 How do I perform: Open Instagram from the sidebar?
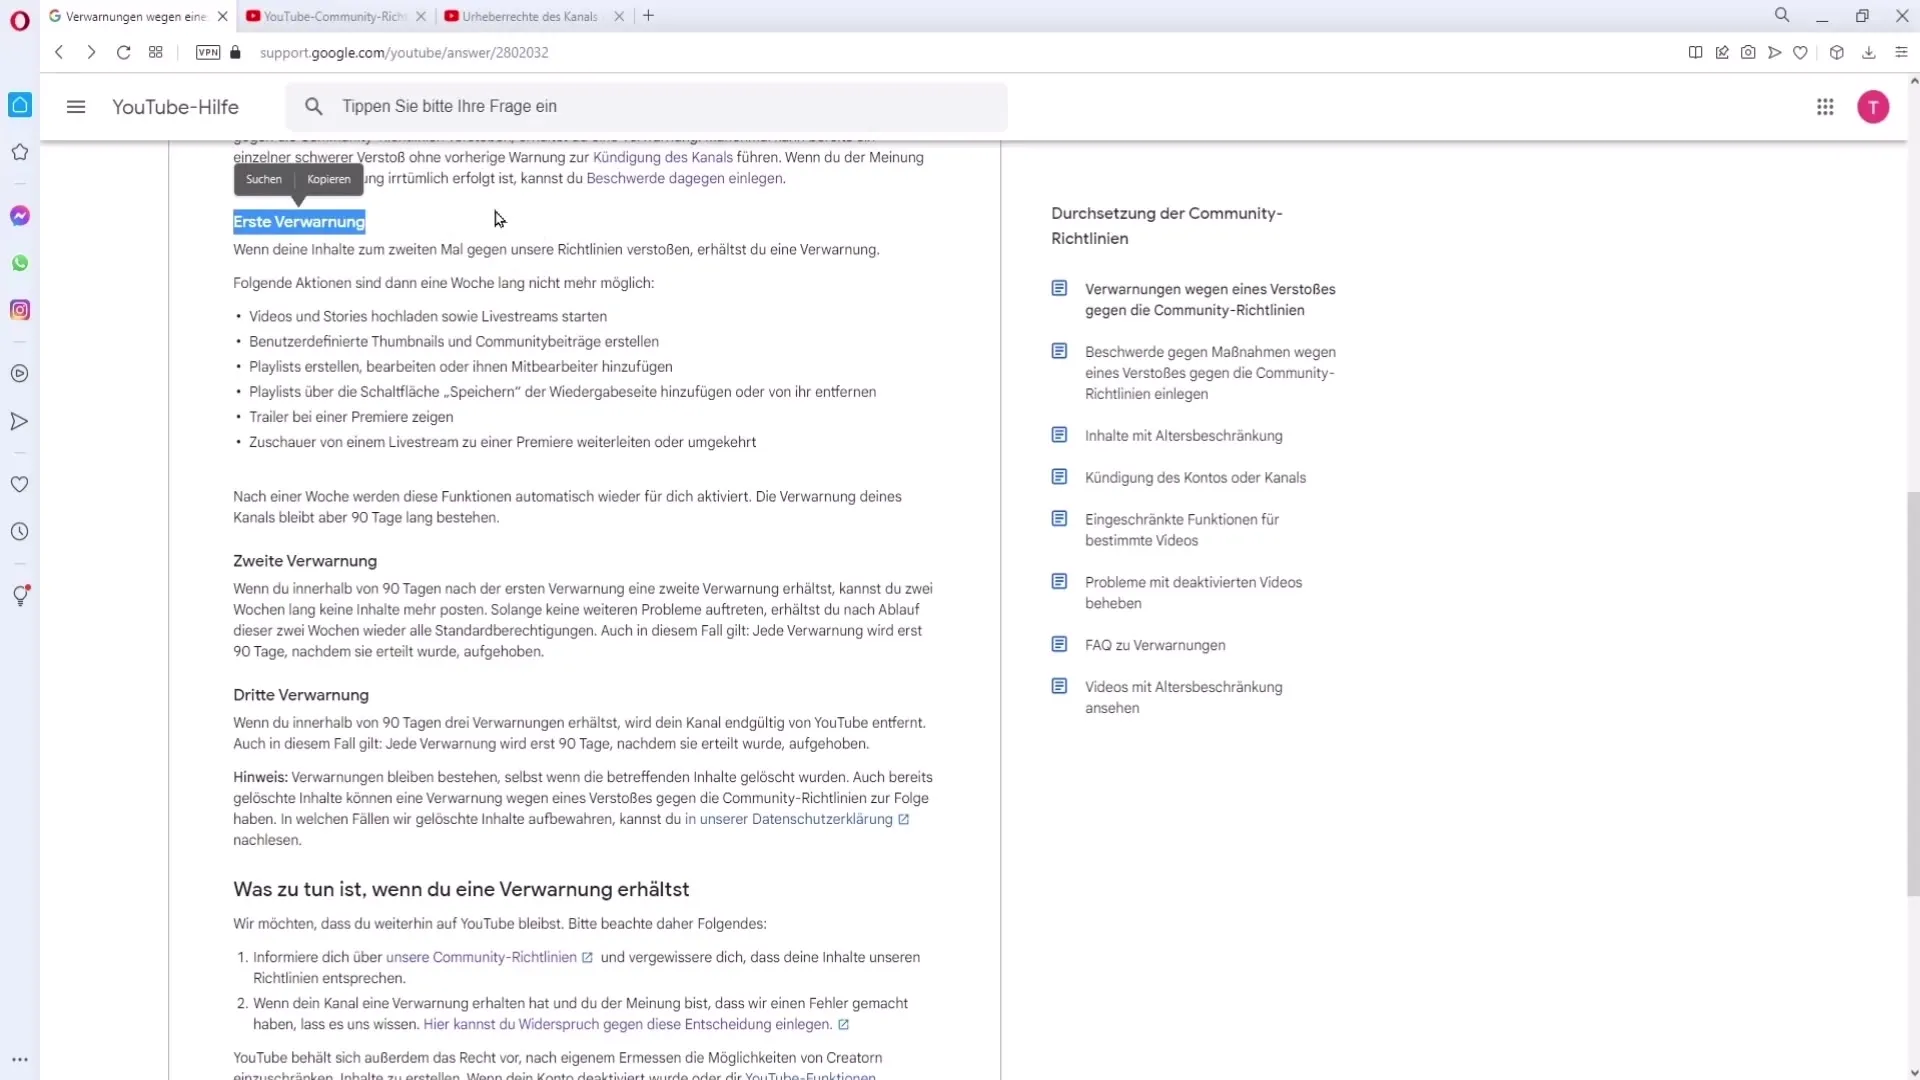20,310
